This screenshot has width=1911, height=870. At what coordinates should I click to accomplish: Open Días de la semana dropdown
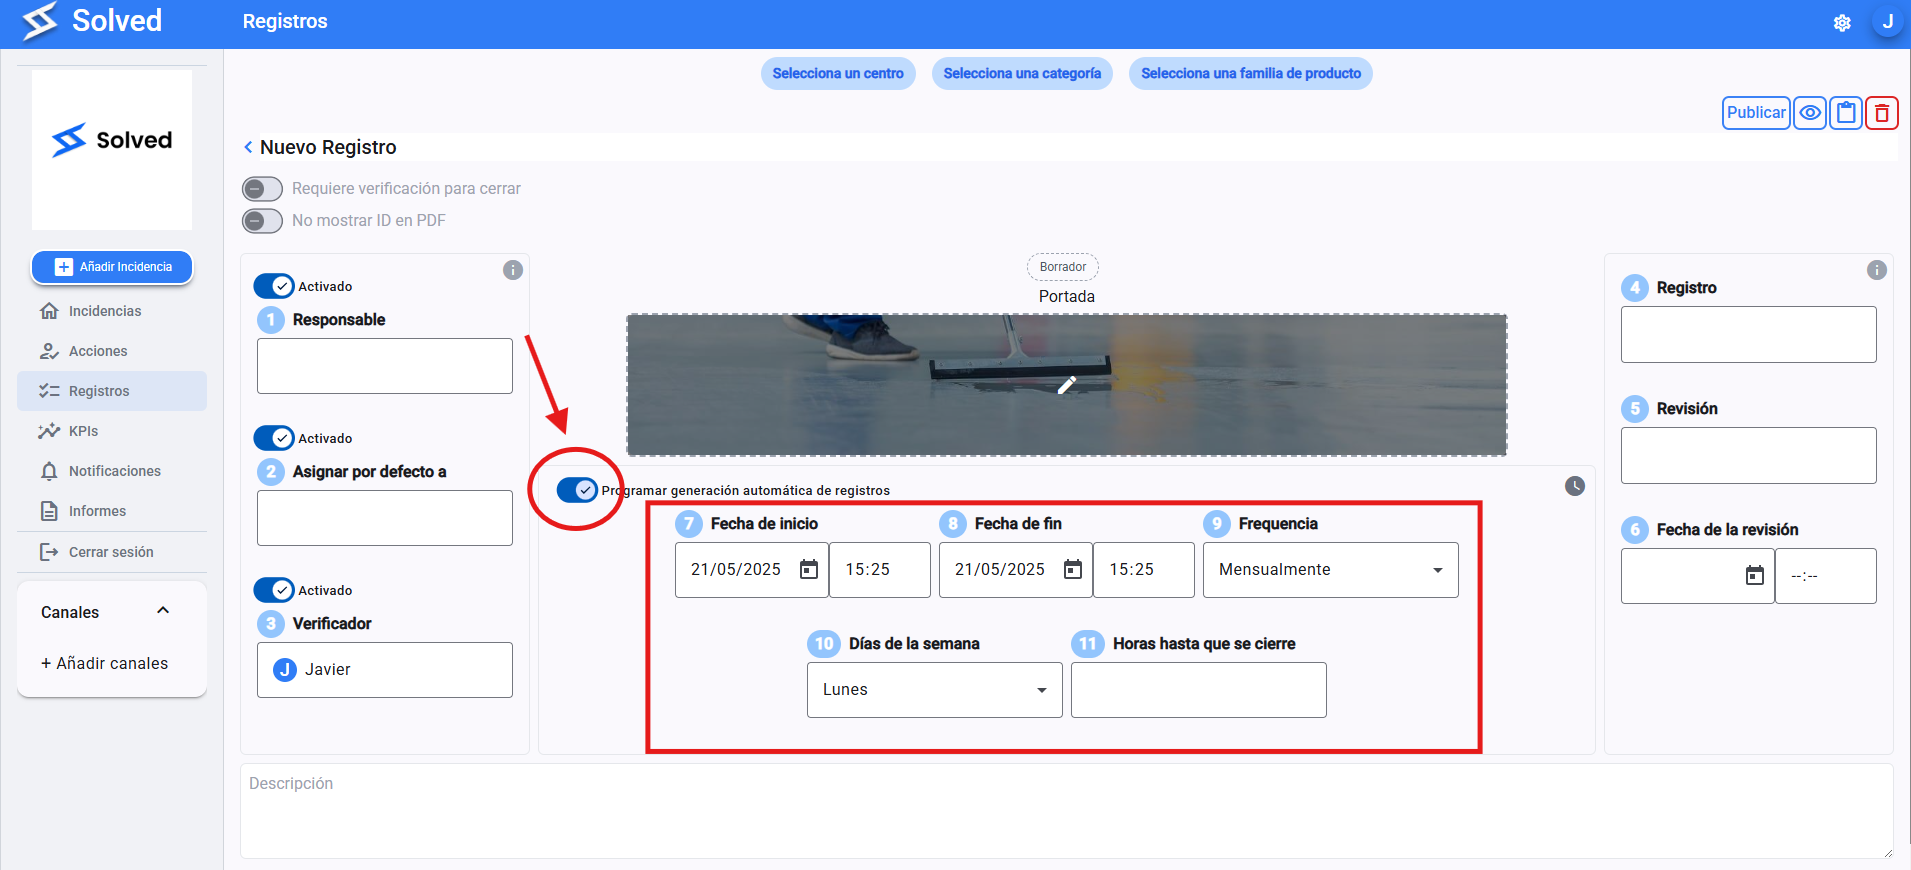coord(934,690)
